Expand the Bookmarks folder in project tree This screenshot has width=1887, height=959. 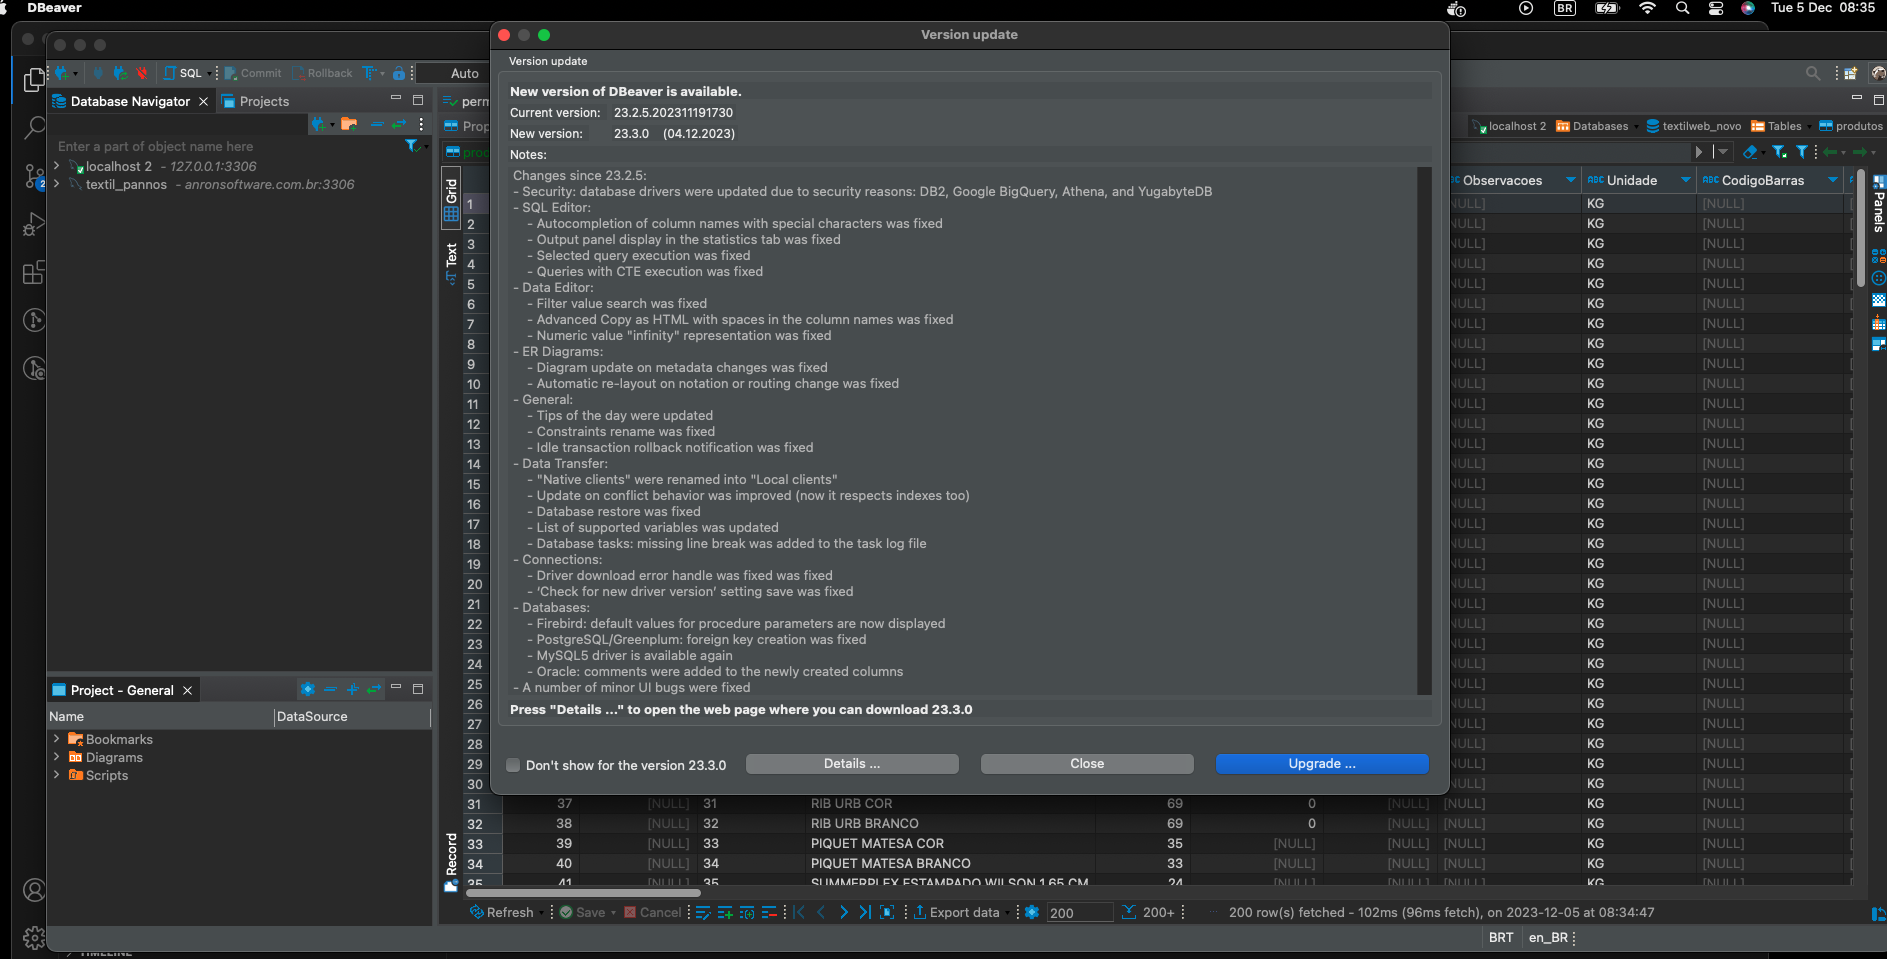coord(57,739)
